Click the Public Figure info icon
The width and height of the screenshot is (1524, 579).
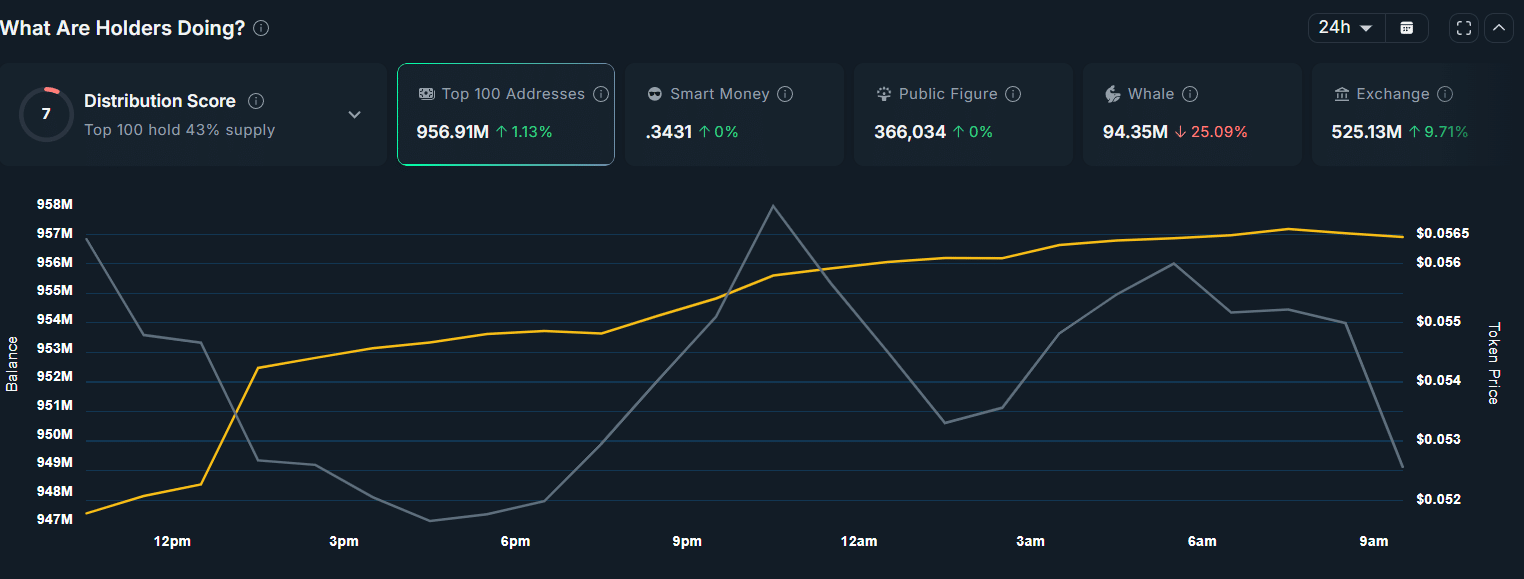pyautogui.click(x=1013, y=94)
